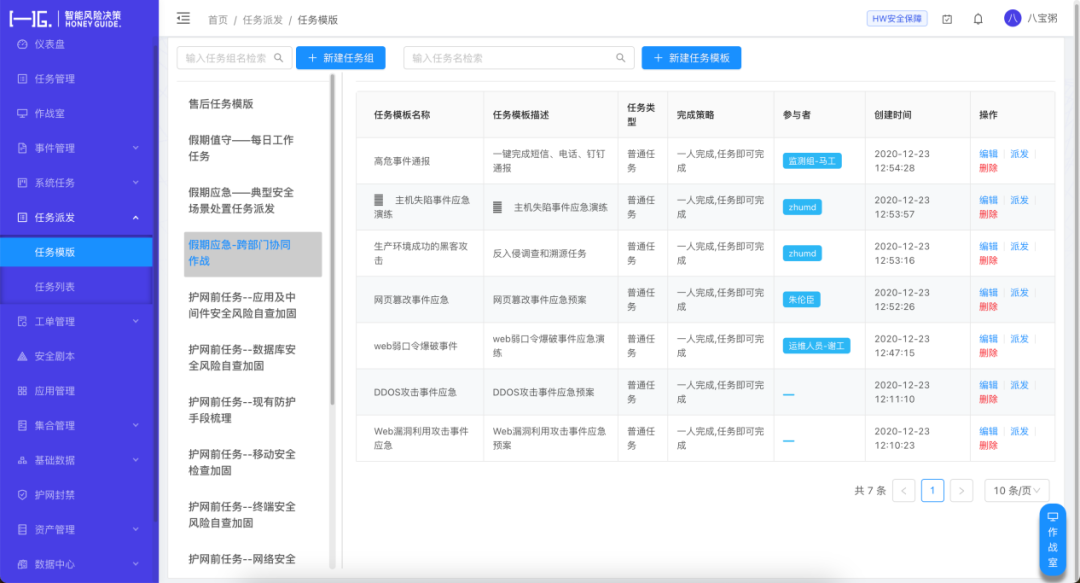1080x583 pixels.
Task: Click 任务派发 breadcrumb text
Action: pos(262,20)
